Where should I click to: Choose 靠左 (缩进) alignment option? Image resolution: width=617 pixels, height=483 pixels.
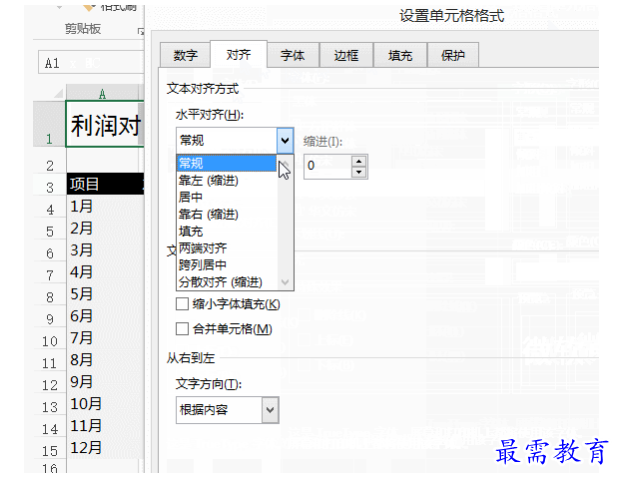click(x=226, y=180)
